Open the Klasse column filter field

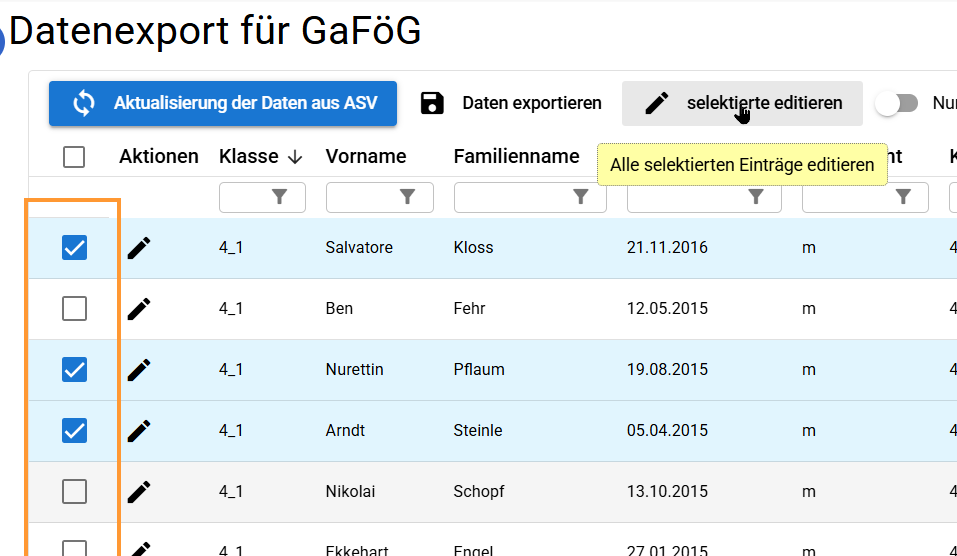tap(262, 198)
